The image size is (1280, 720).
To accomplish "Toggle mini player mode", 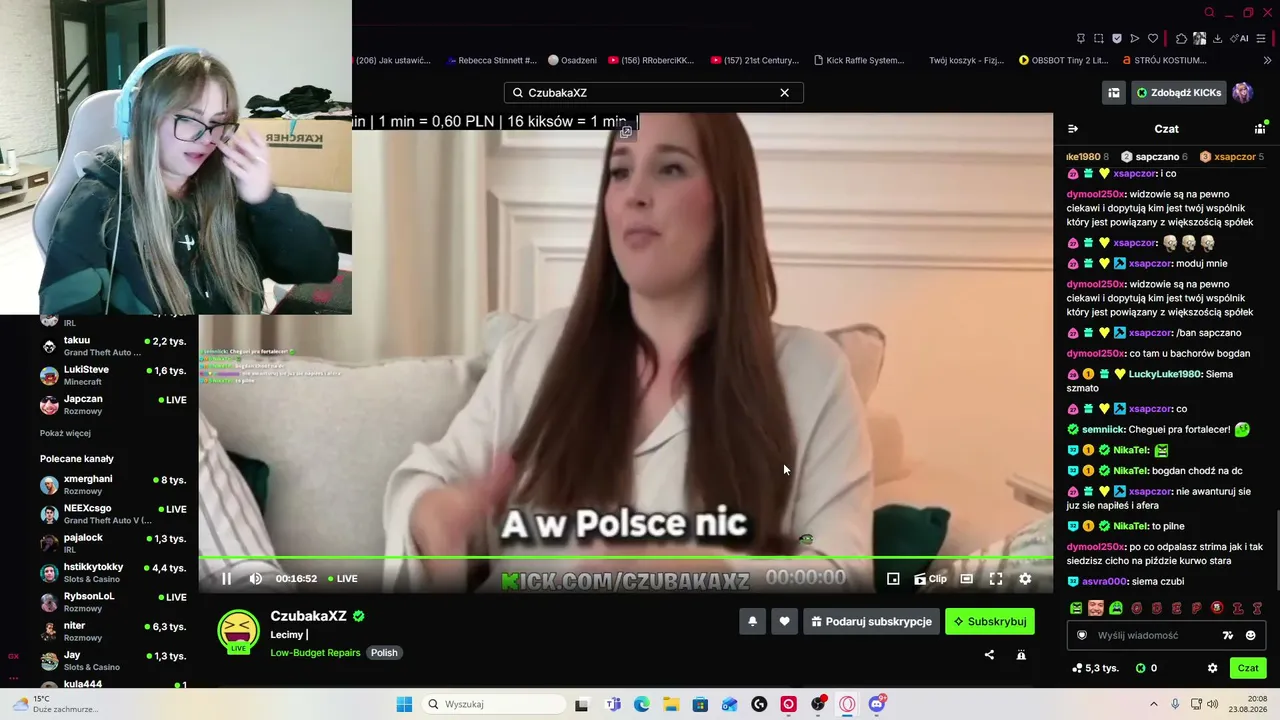I will 893,578.
